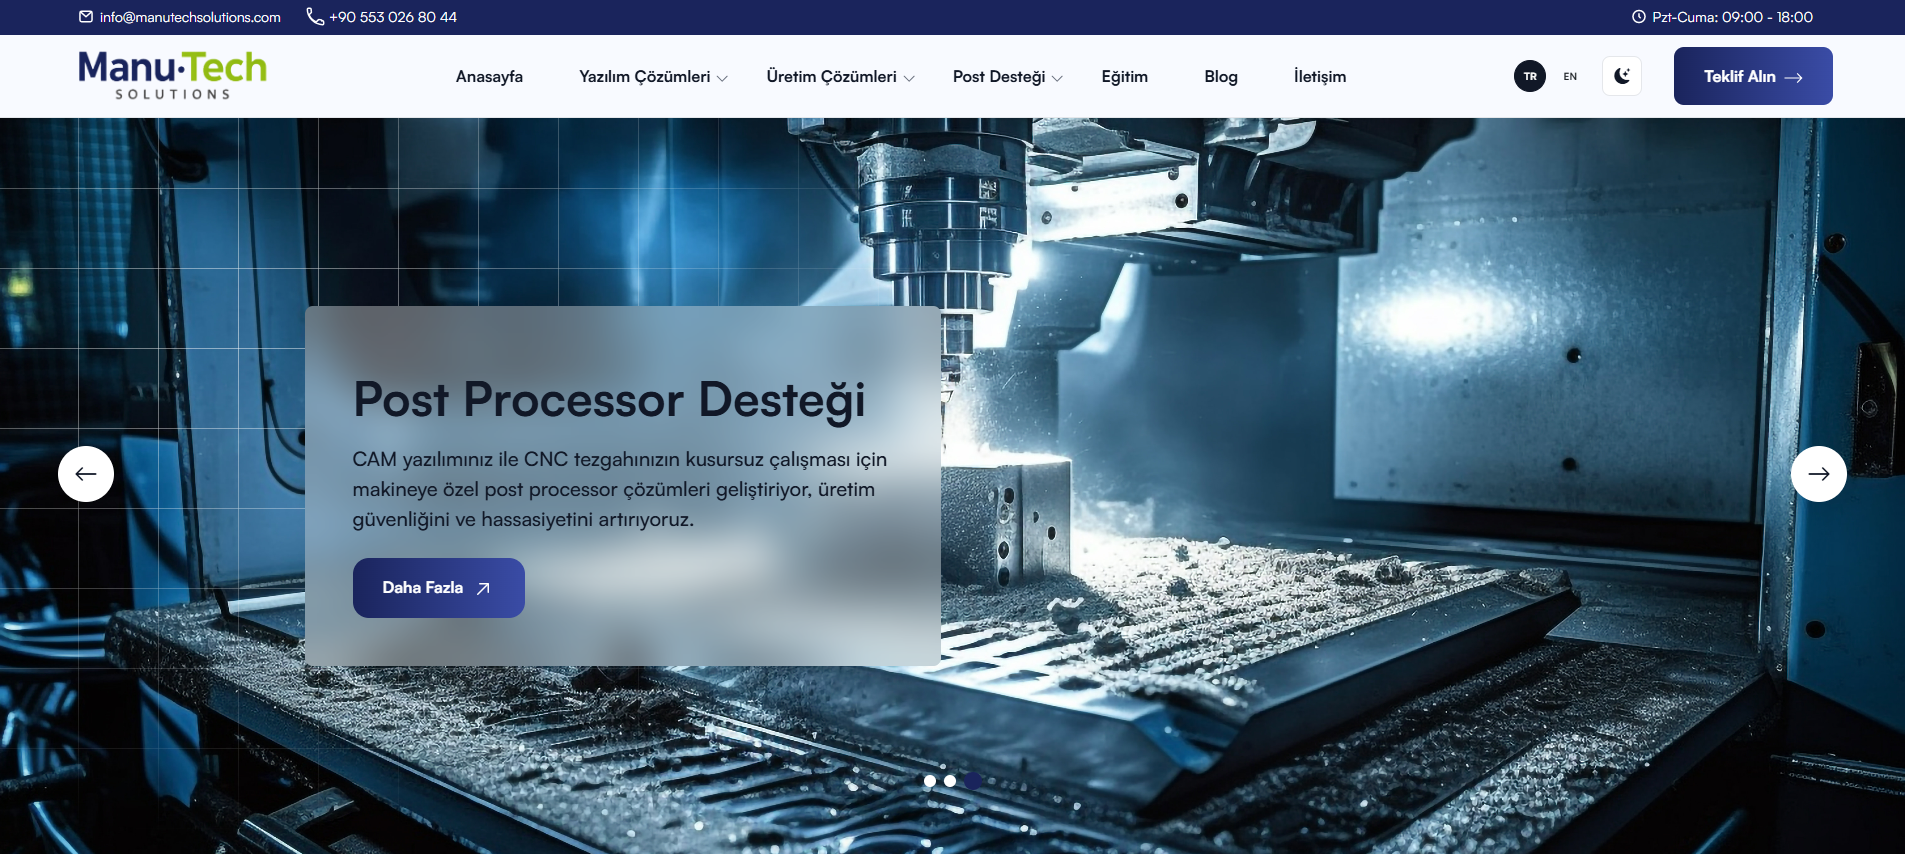Viewport: 1905px width, 854px height.
Task: Switch language to TR
Action: point(1530,76)
